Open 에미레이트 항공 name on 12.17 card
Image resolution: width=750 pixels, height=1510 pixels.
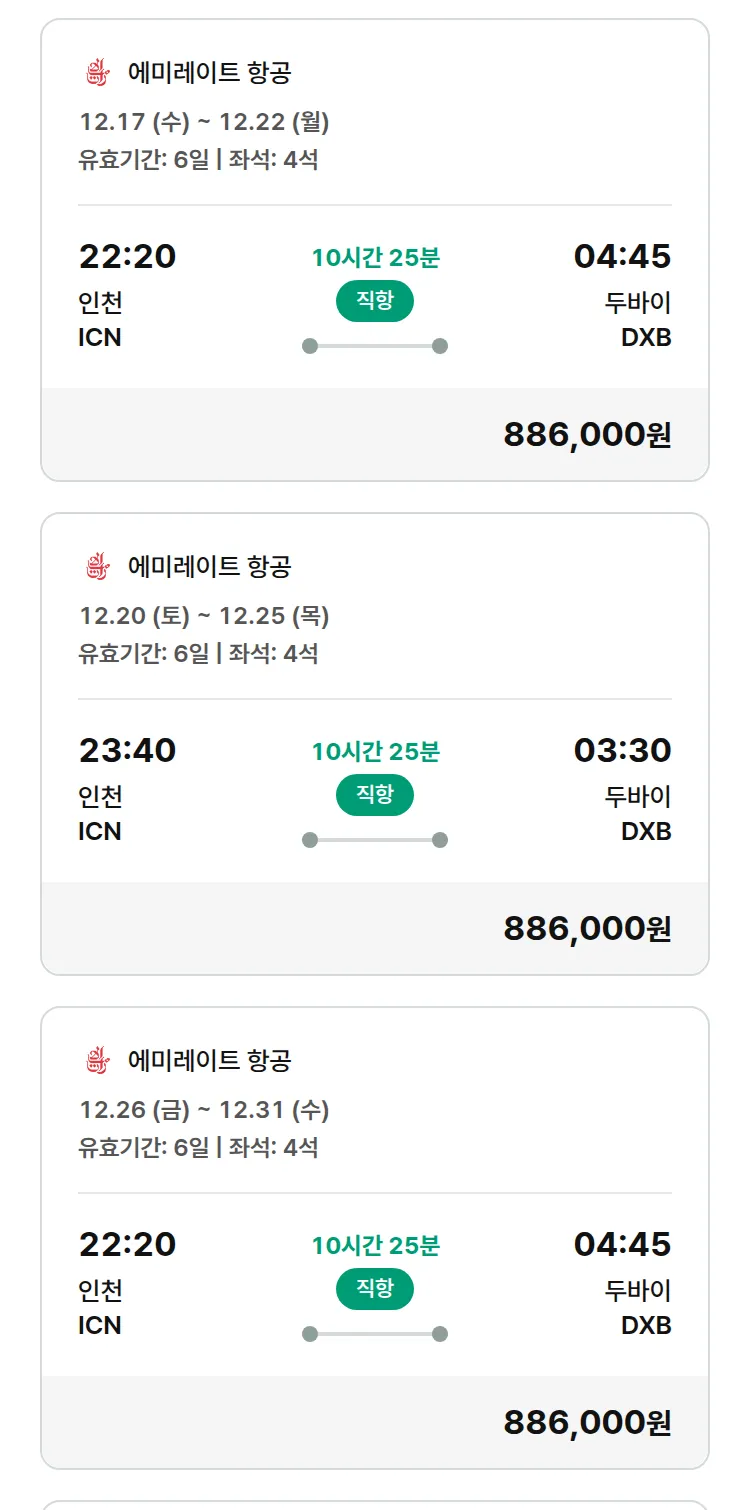tap(210, 73)
